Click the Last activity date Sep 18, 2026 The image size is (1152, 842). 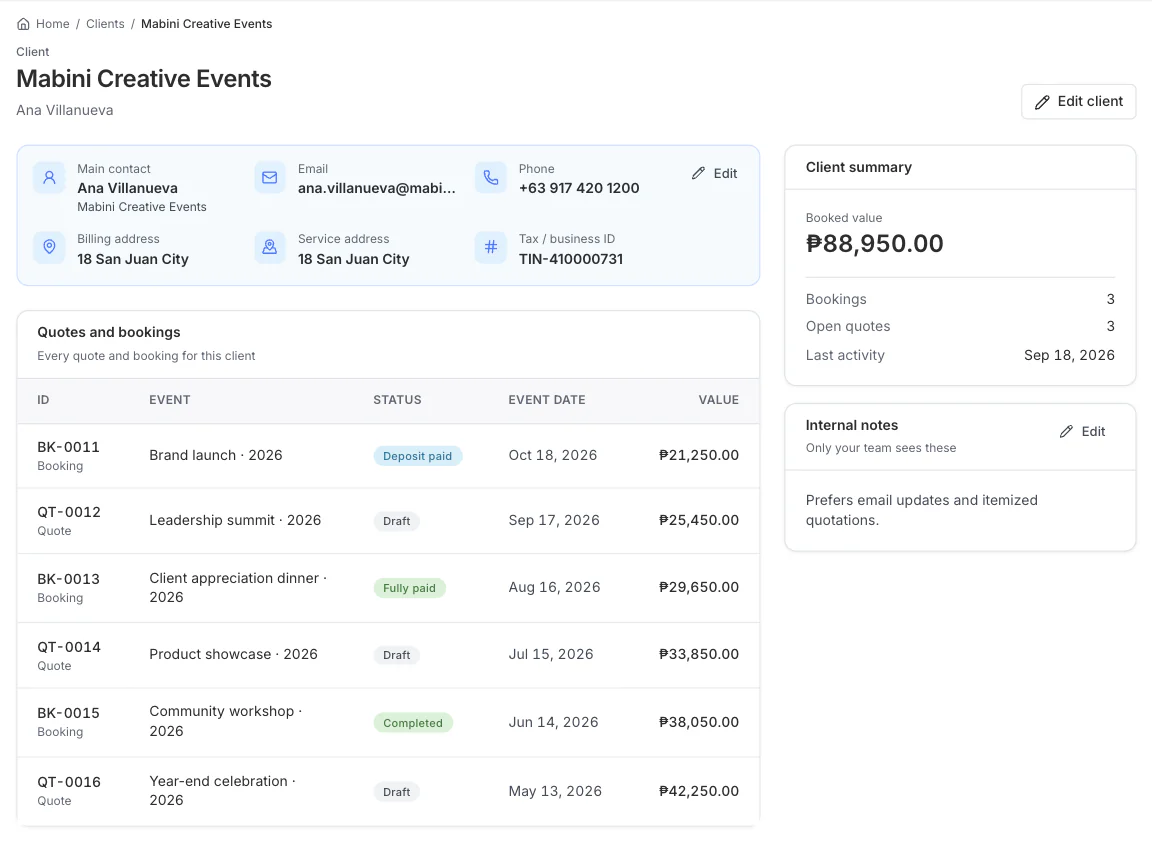(1069, 356)
